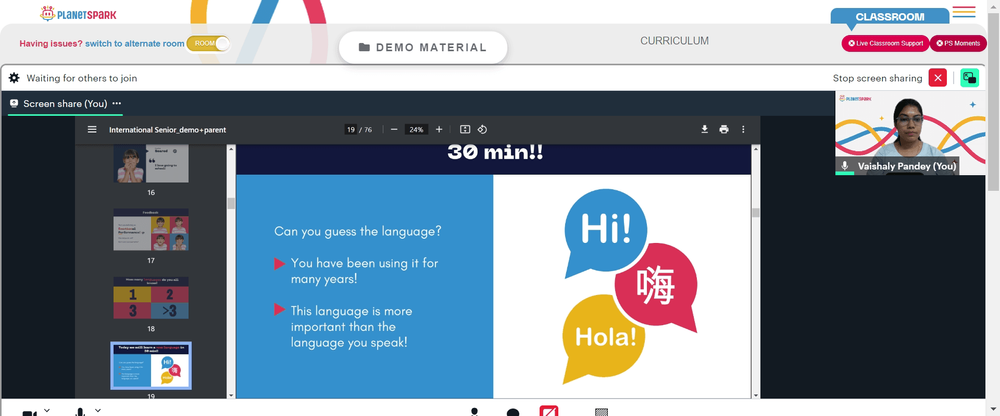Click the chat bubble icon in bottom bar
The width and height of the screenshot is (1000, 416).
point(513,412)
